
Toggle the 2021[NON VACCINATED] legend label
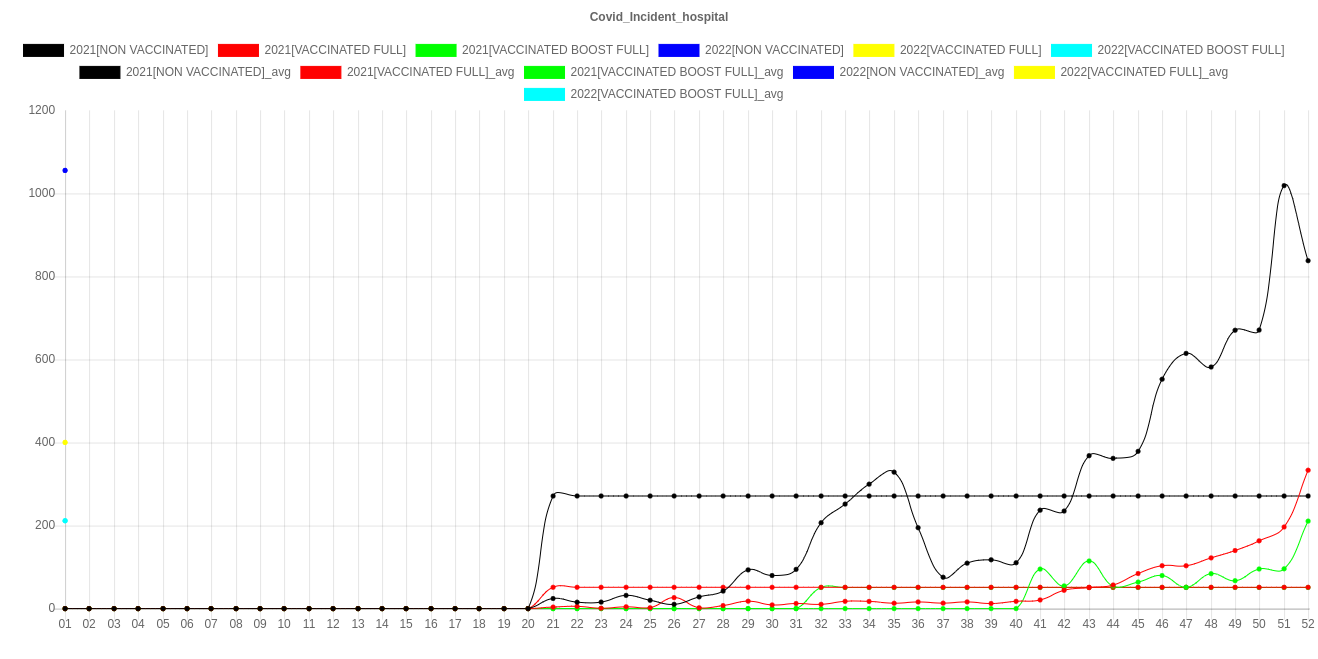[x=138, y=50]
